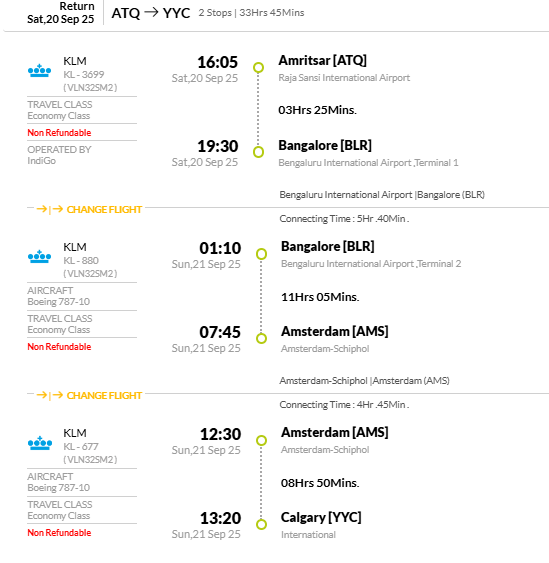
Task: Click the green circle marker at Amsterdam 07:45 arrival
Action: (261, 338)
